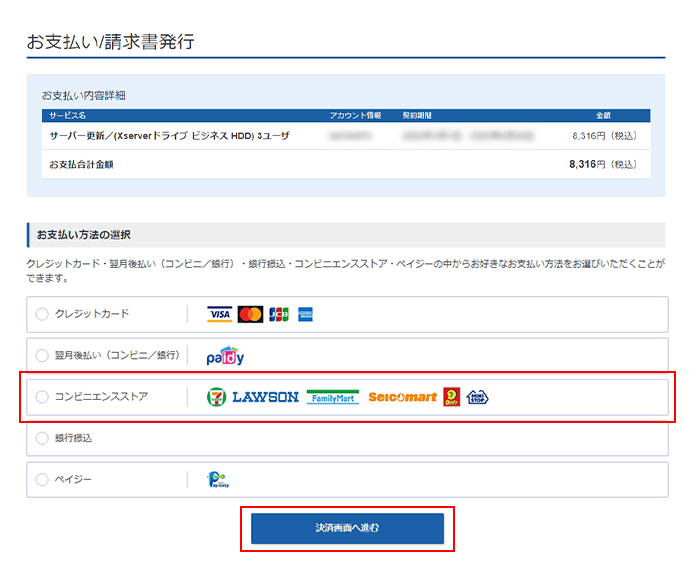Click the bold 8,316円 total amount

[x=587, y=165]
